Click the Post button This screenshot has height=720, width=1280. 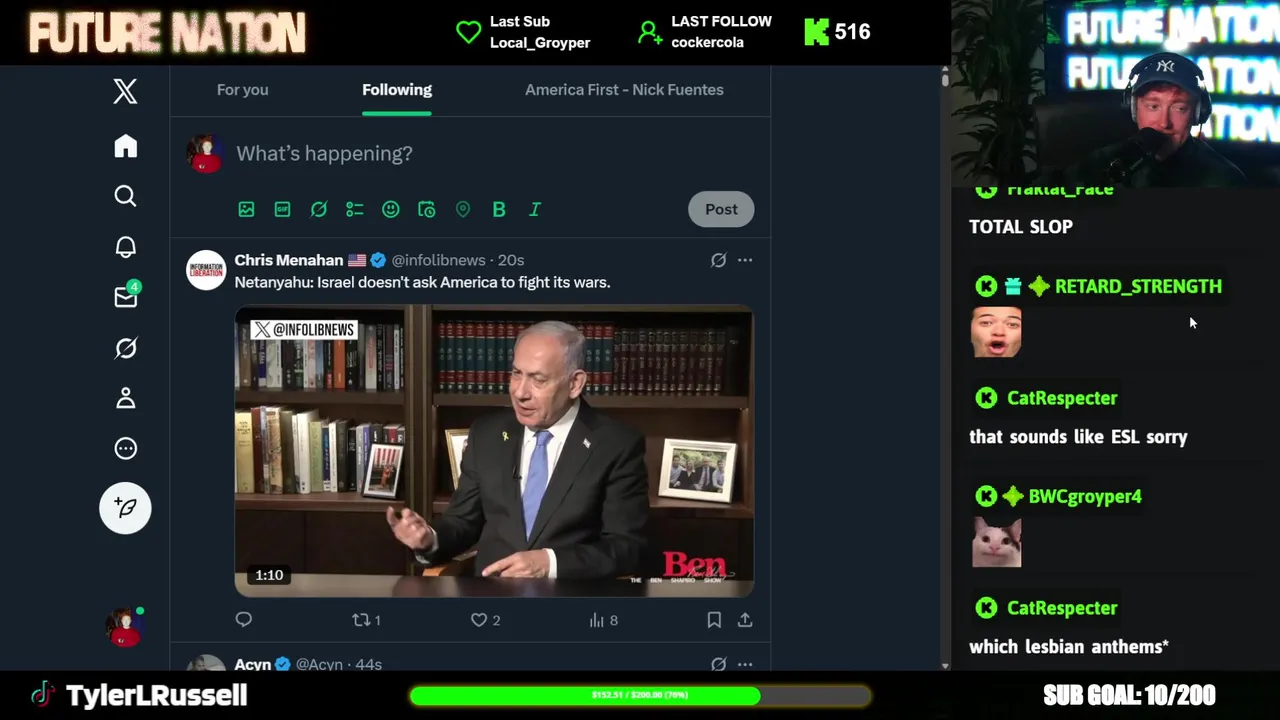[x=721, y=209]
